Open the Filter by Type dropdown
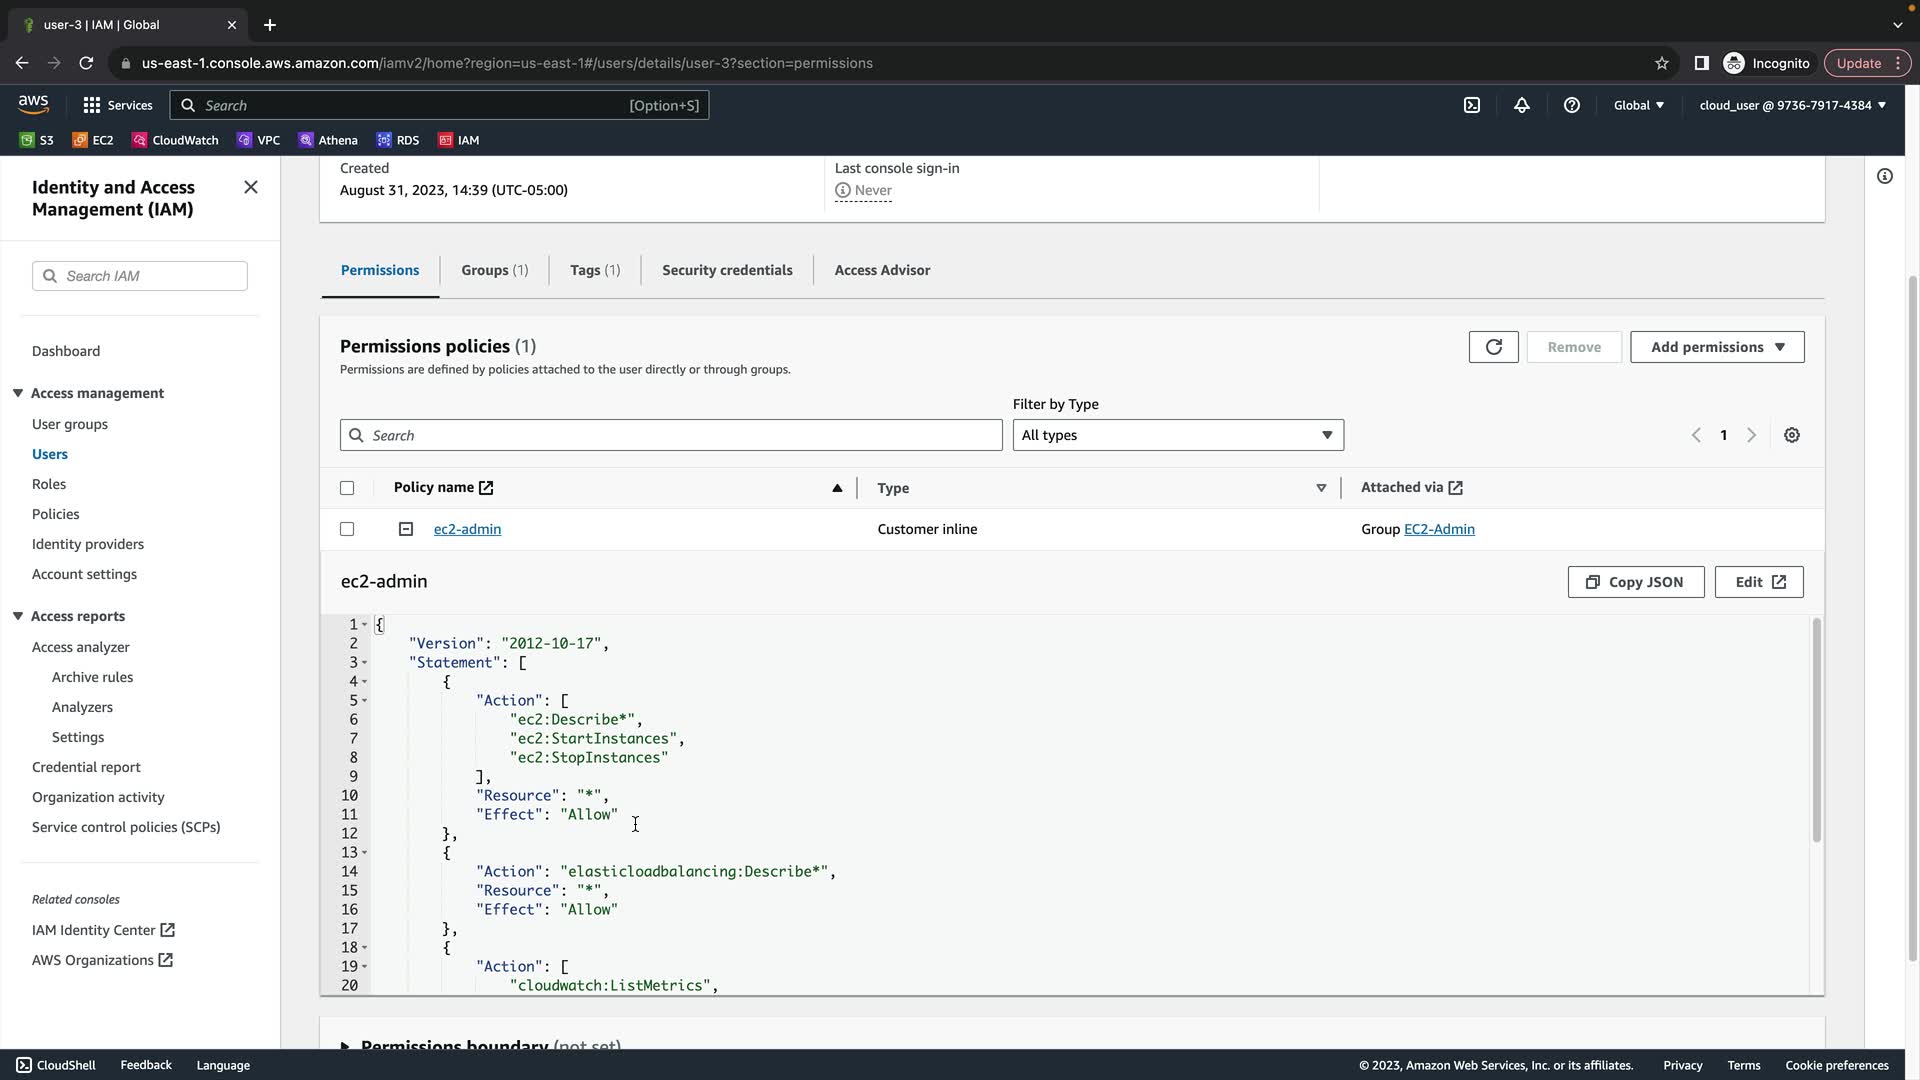1920x1080 pixels. (1177, 435)
